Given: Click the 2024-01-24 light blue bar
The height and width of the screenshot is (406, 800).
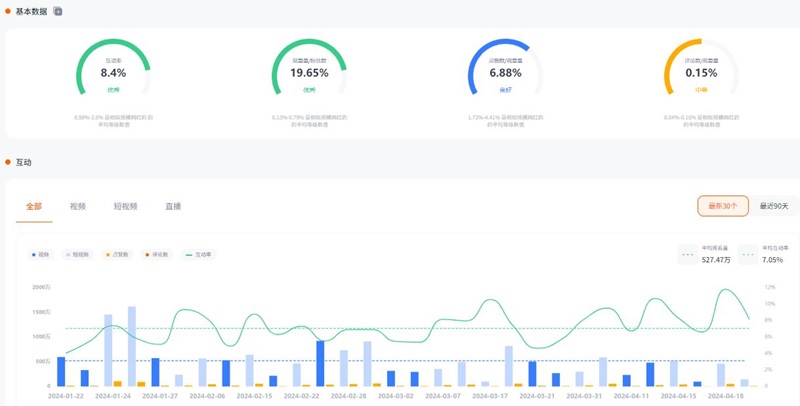Looking at the screenshot, I should 108,350.
